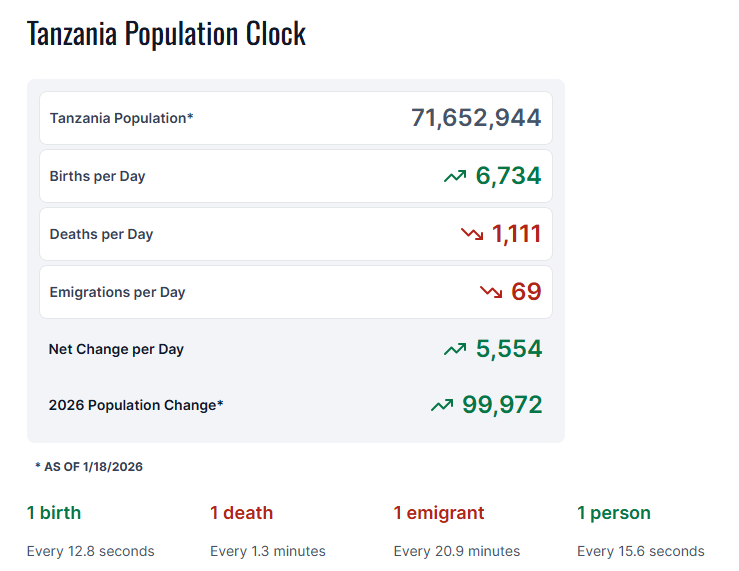The height and width of the screenshot is (571, 739).
Task: Click the Every 12.8 seconds text
Action: point(90,551)
